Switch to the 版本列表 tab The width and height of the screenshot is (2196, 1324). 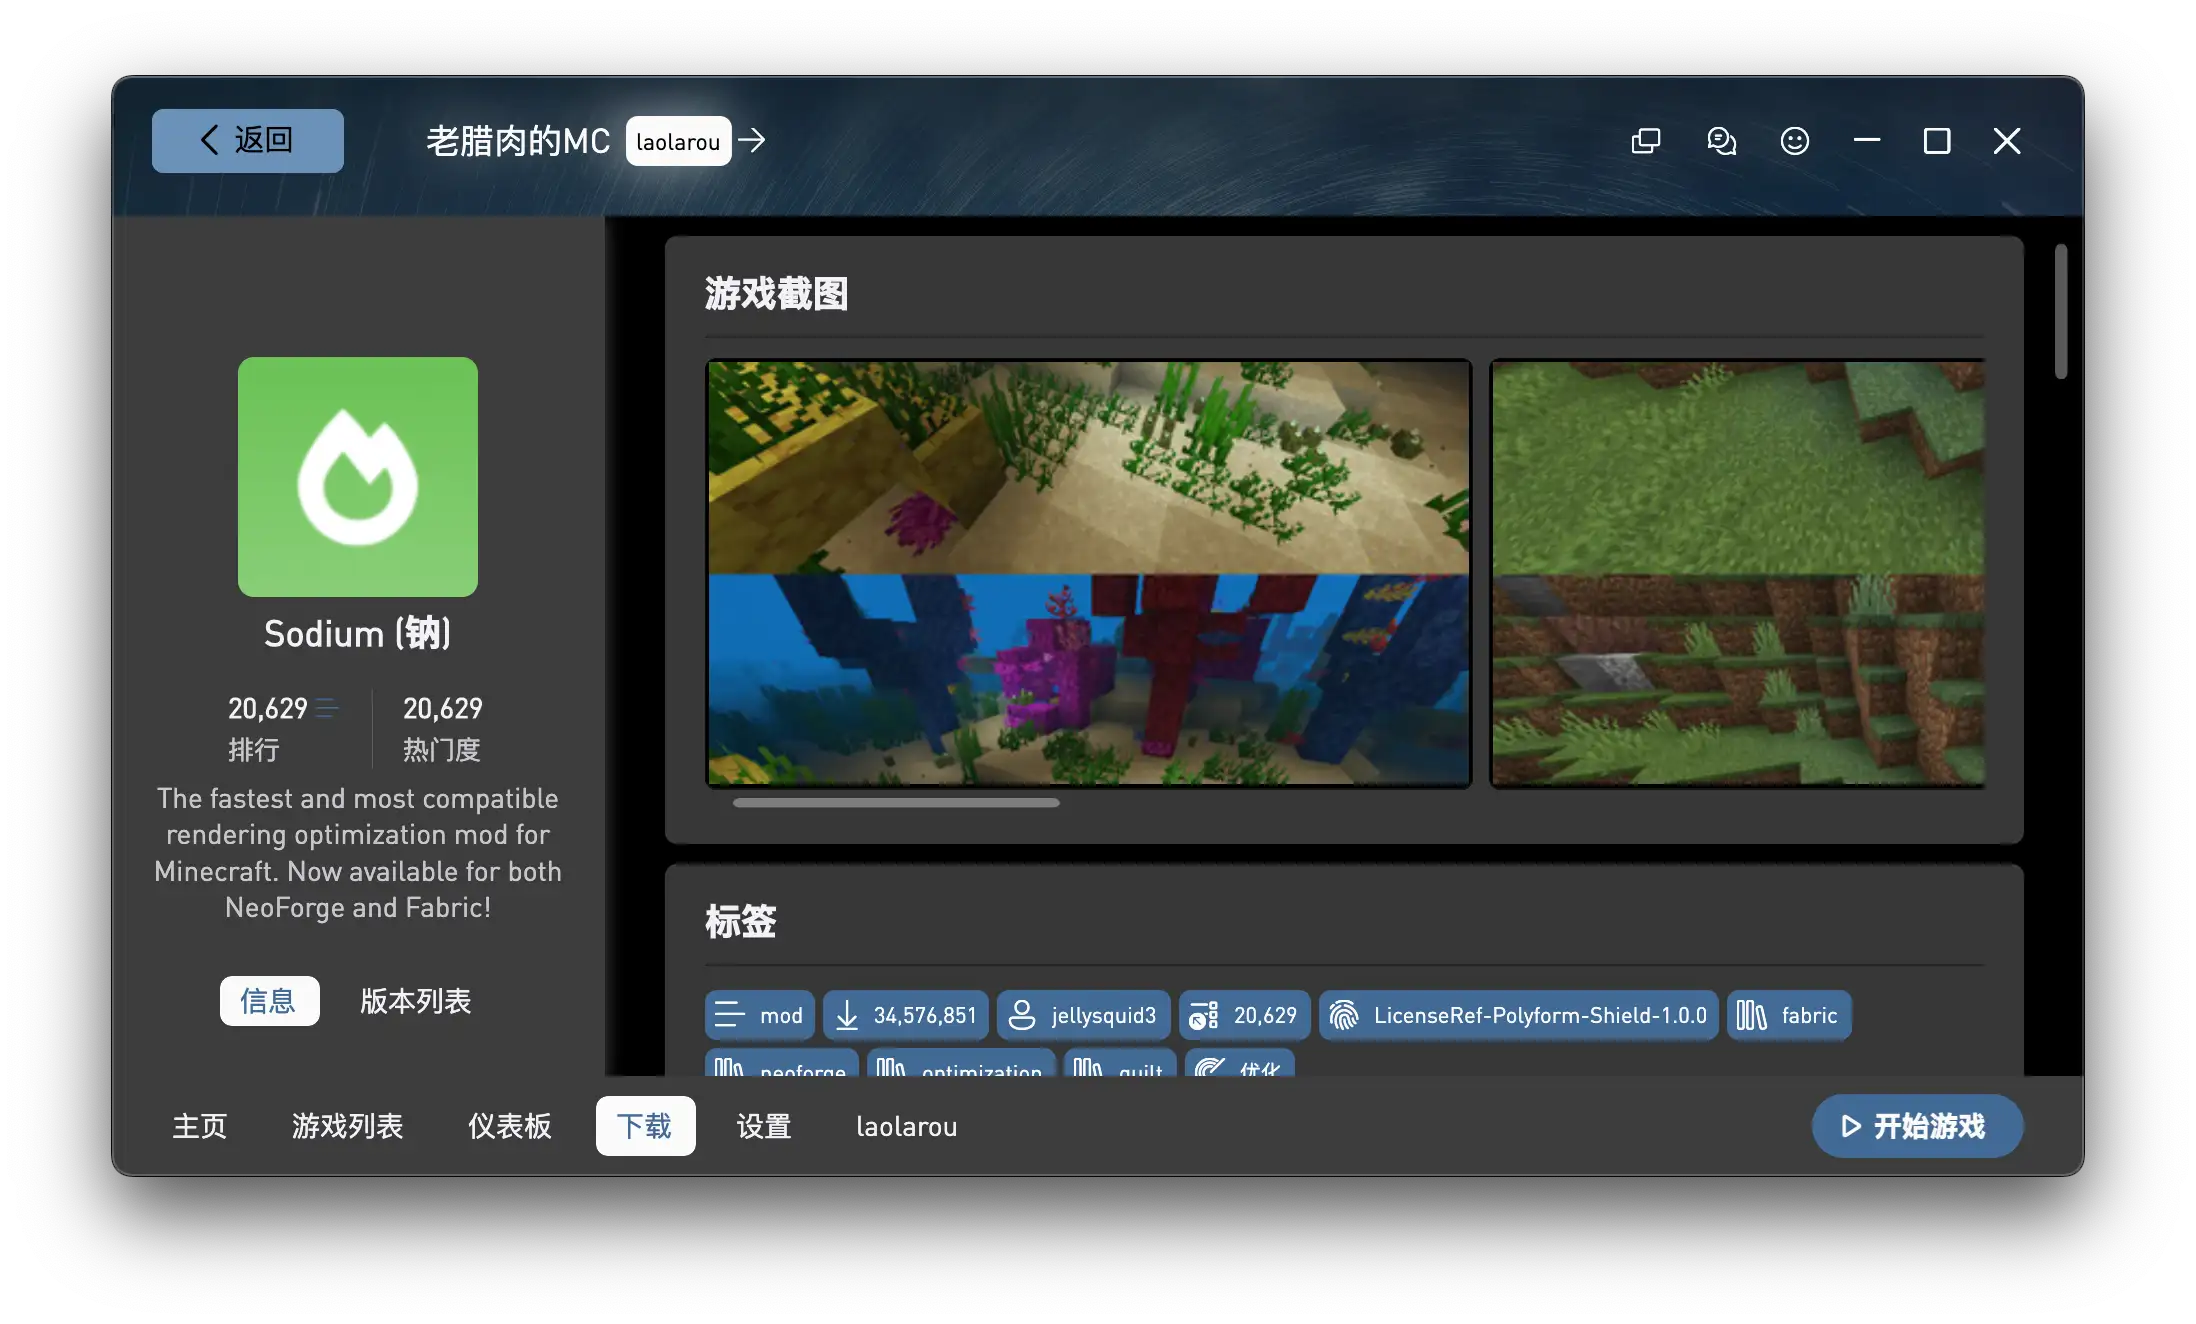tap(415, 1001)
